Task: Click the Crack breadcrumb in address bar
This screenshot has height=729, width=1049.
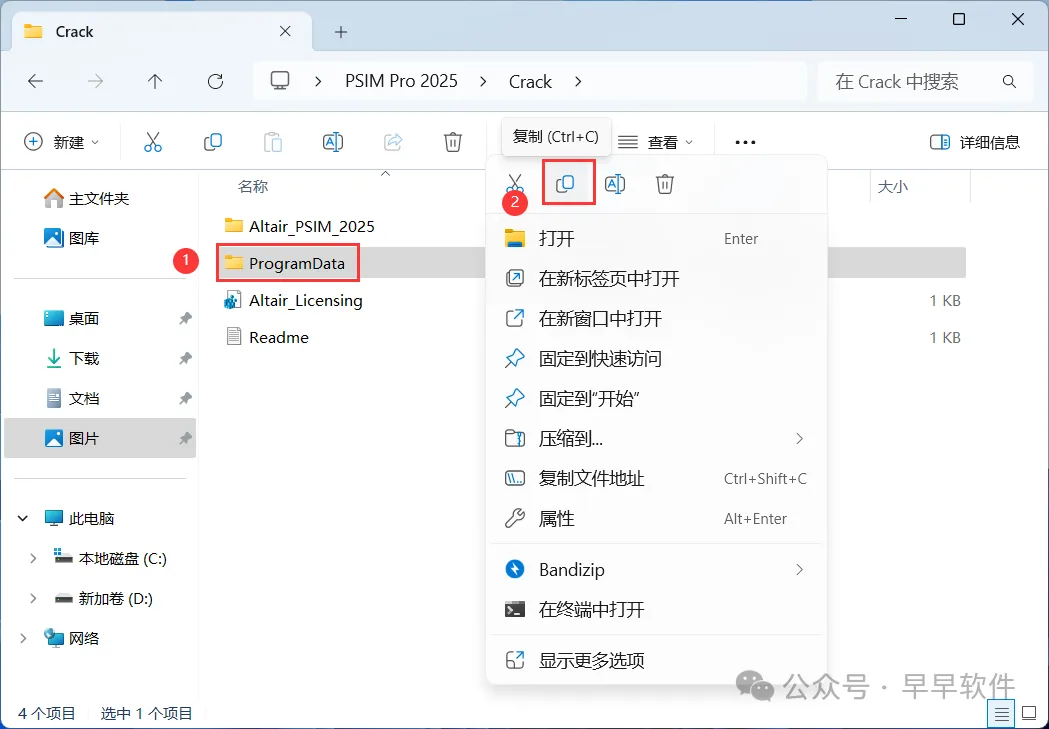Action: point(530,82)
